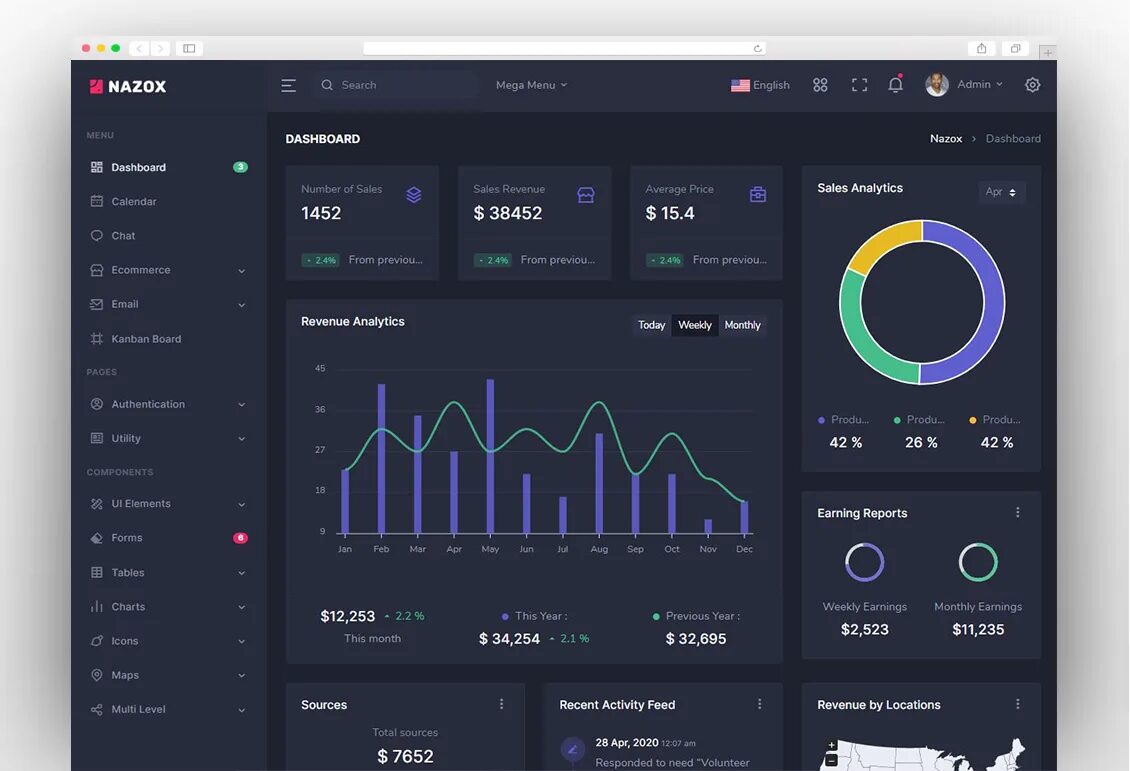
Task: Open the settings gear in header
Action: [x=1032, y=85]
